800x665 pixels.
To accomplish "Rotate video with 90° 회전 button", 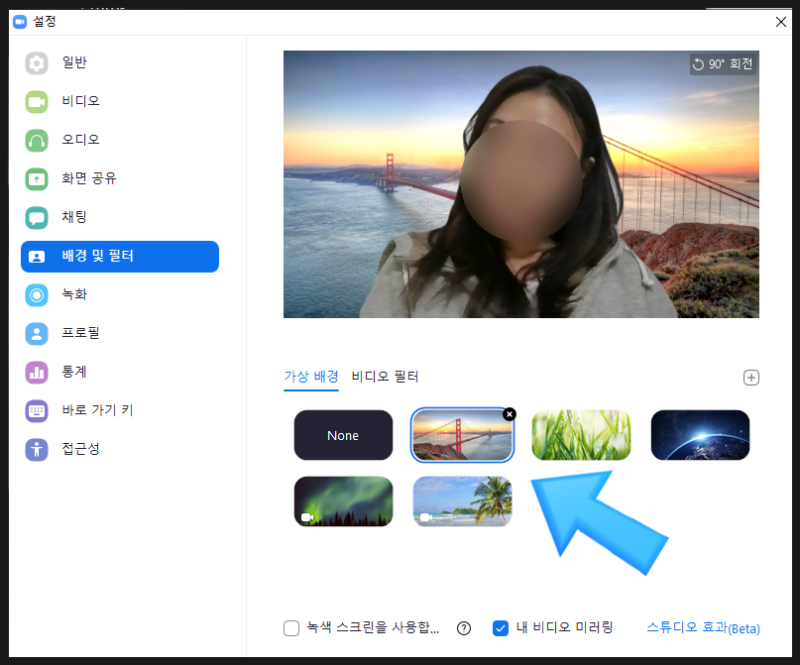I will click(x=723, y=64).
